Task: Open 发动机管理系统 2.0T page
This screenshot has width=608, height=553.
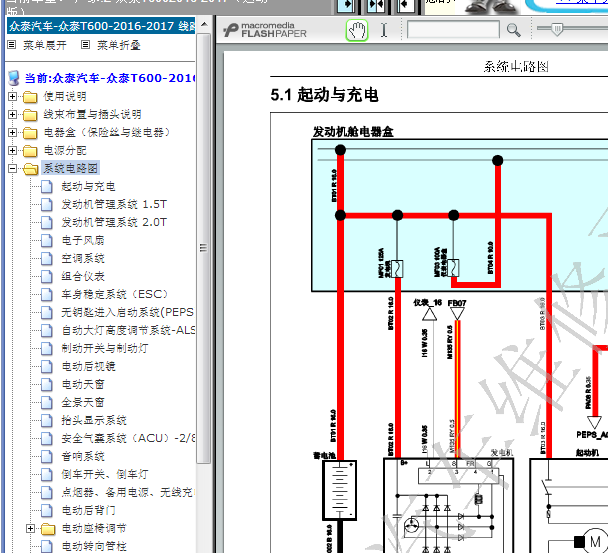Action: click(114, 222)
